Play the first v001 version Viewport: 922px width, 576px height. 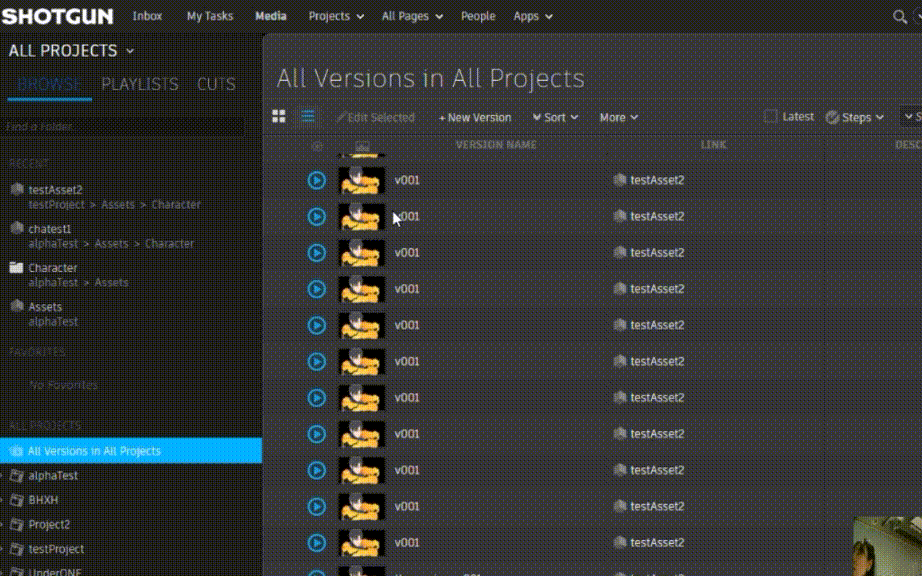pyautogui.click(x=316, y=181)
